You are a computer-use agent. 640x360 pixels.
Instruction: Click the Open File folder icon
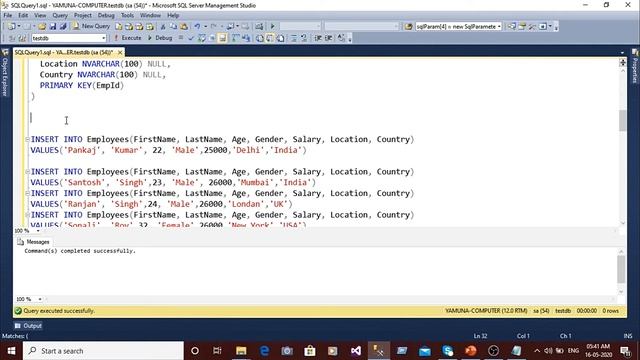42,27
